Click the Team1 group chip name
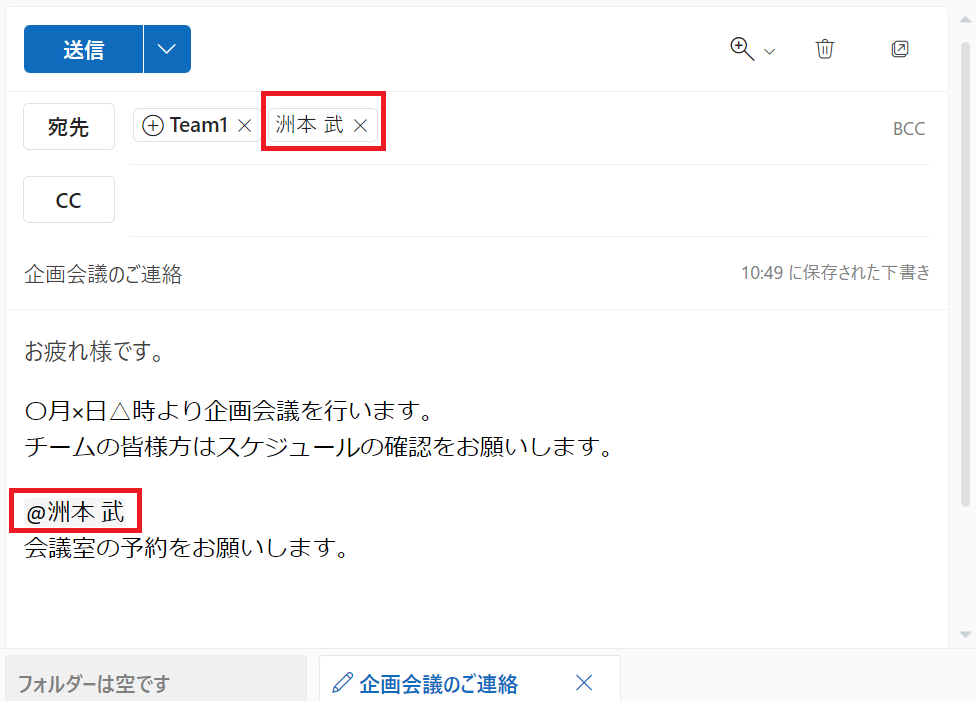This screenshot has width=976, height=701. pyautogui.click(x=199, y=125)
